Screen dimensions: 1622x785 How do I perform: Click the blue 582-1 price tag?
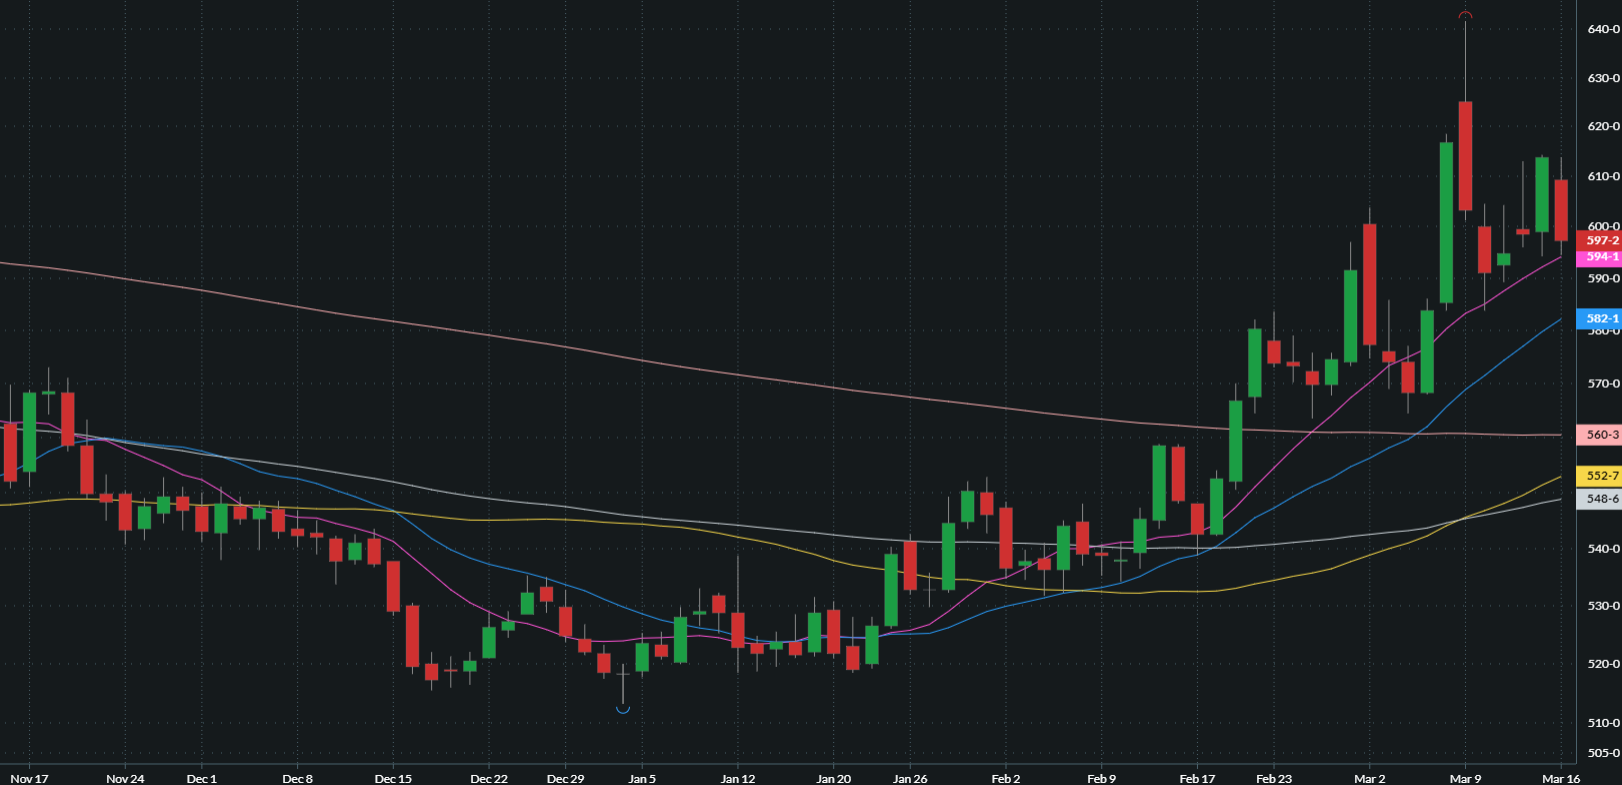coord(1599,319)
